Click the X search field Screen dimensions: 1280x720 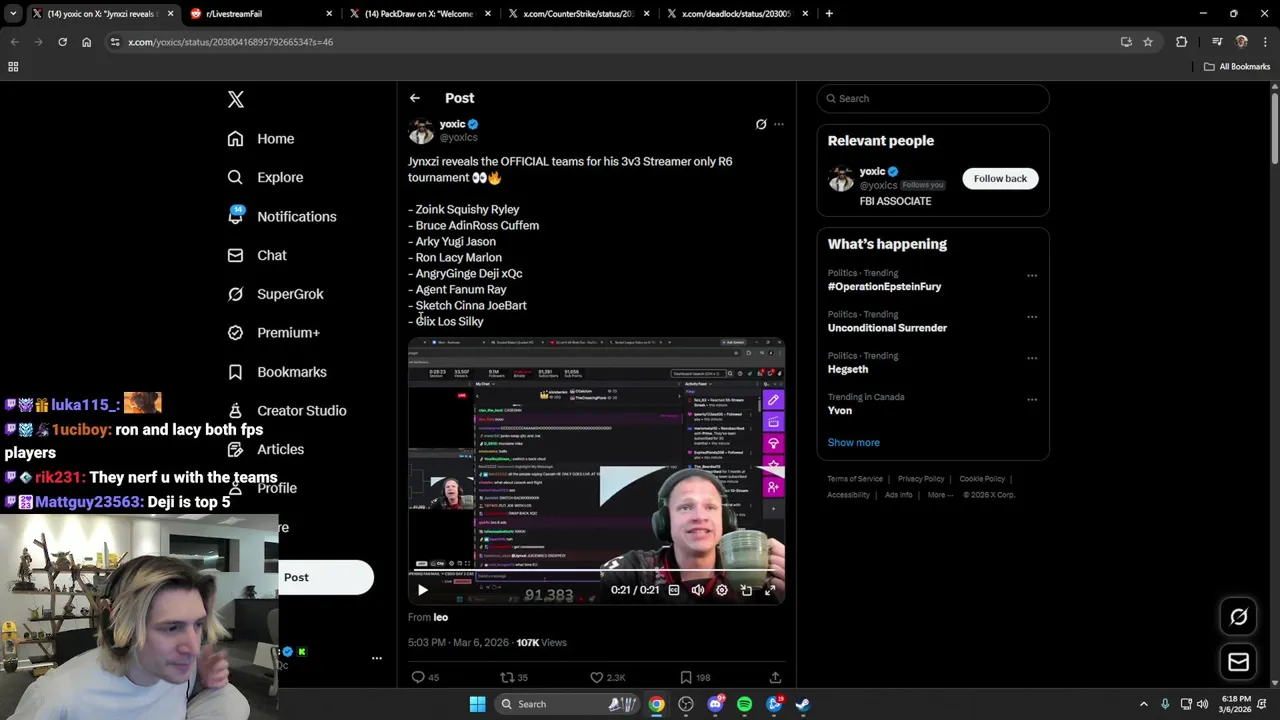pyautogui.click(x=933, y=98)
